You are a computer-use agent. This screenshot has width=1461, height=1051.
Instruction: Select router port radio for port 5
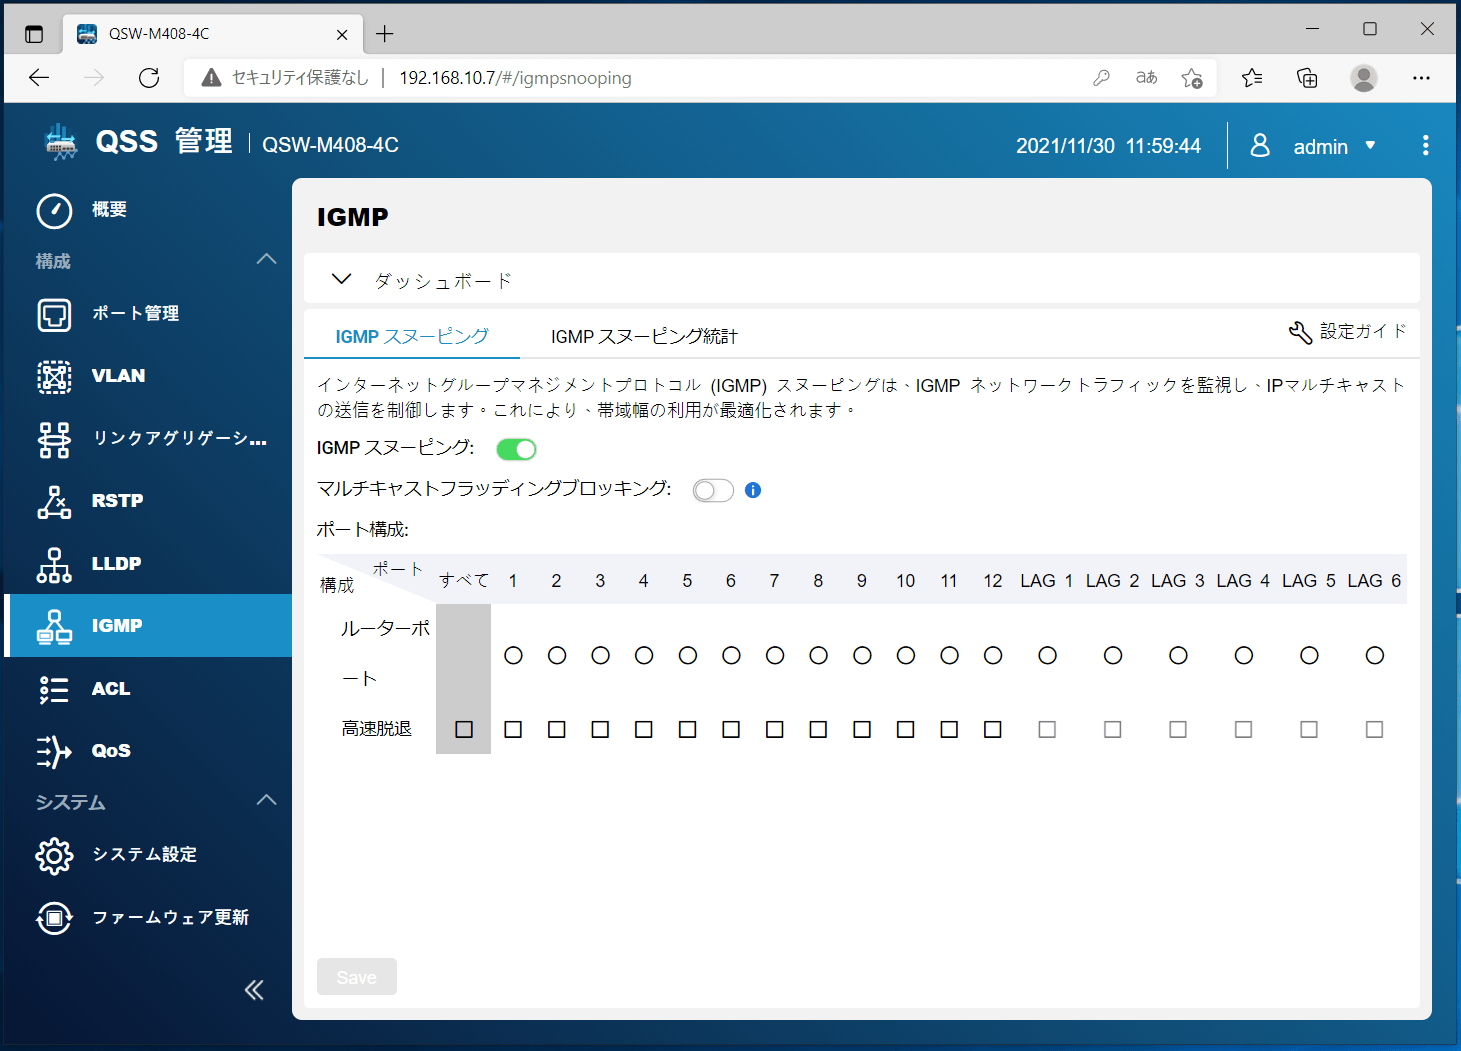point(687,656)
